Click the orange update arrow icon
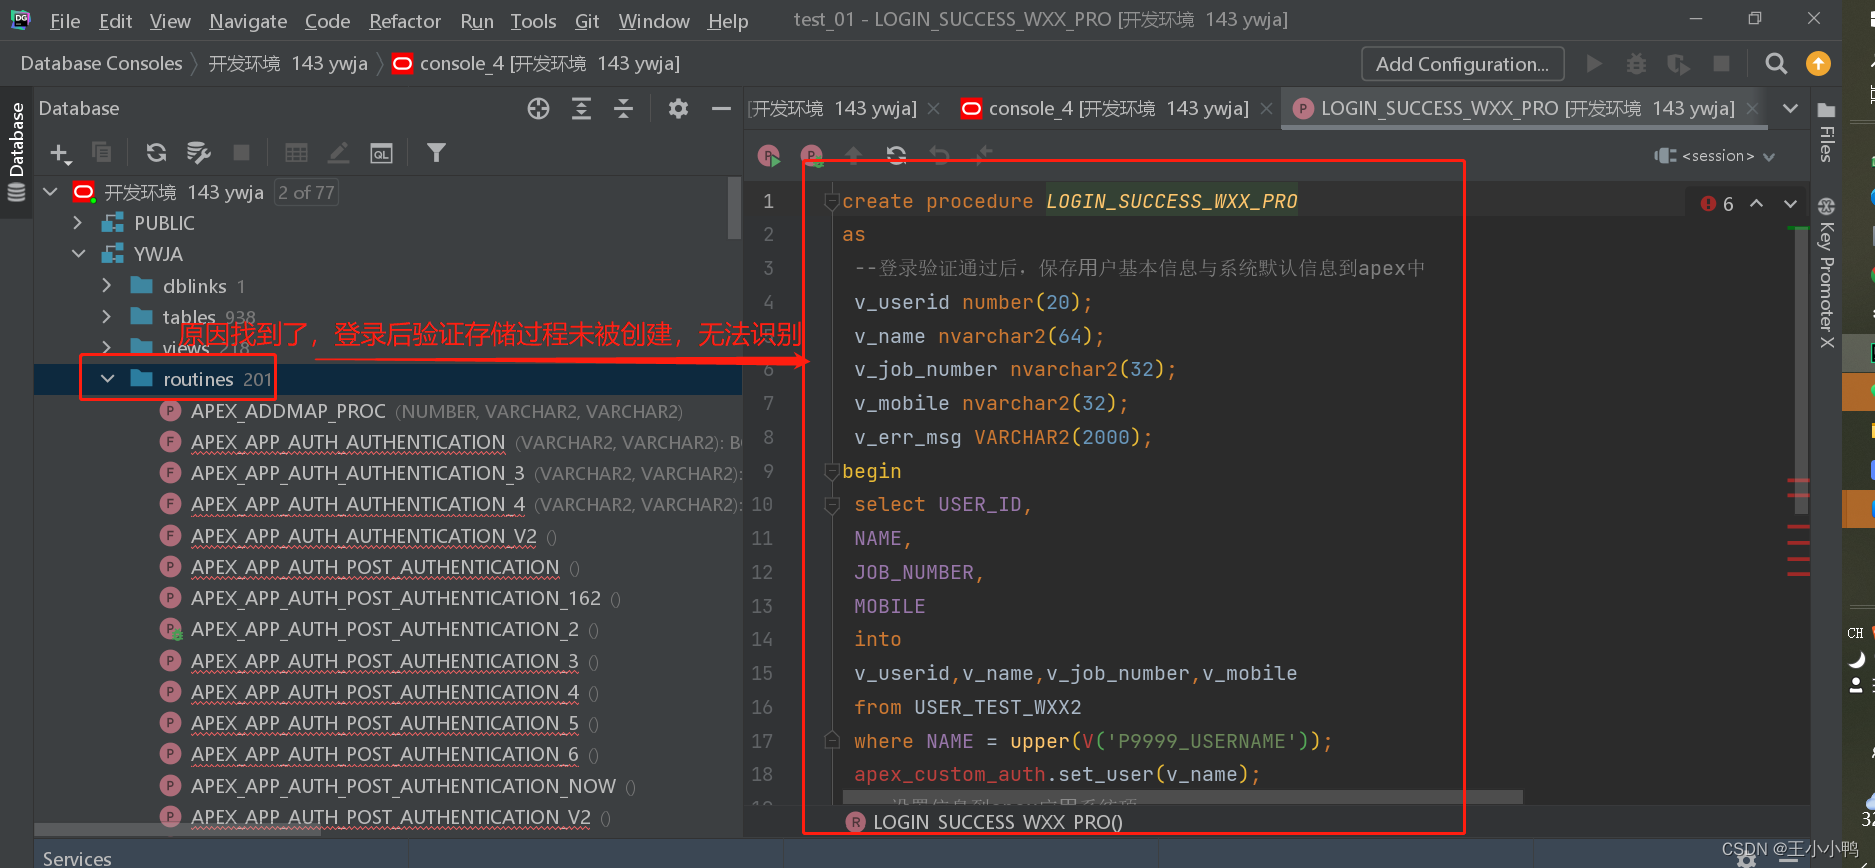Image resolution: width=1875 pixels, height=868 pixels. (x=1818, y=64)
